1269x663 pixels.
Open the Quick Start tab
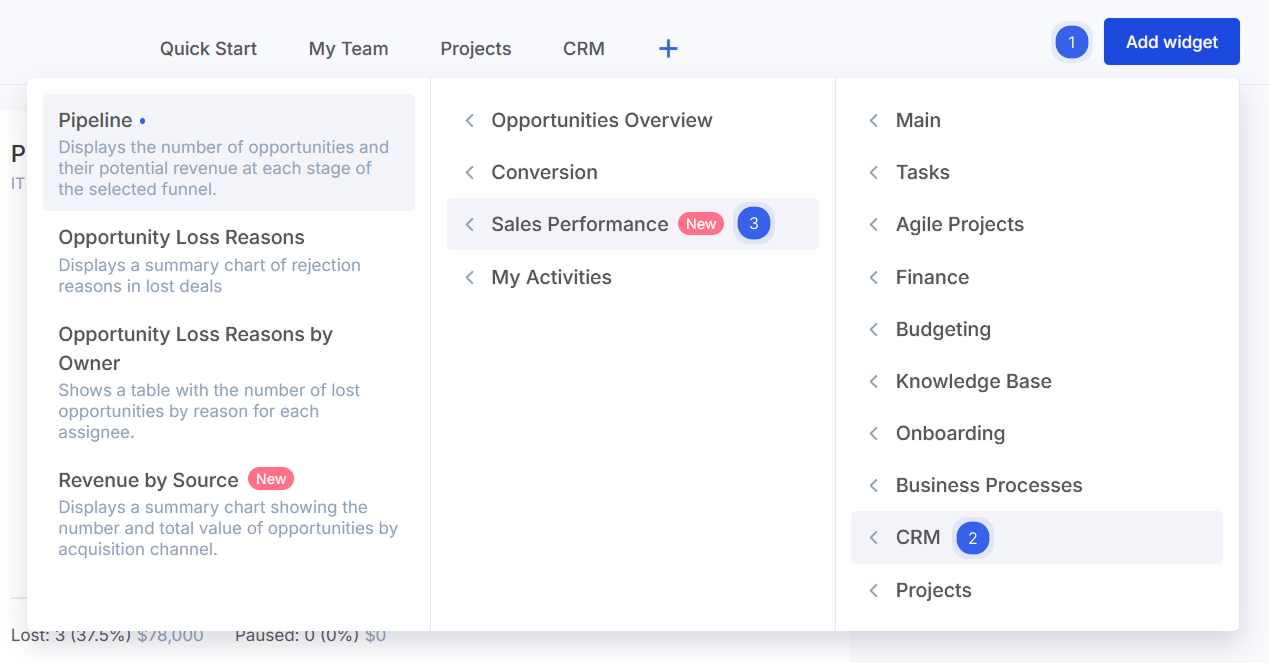(x=208, y=48)
